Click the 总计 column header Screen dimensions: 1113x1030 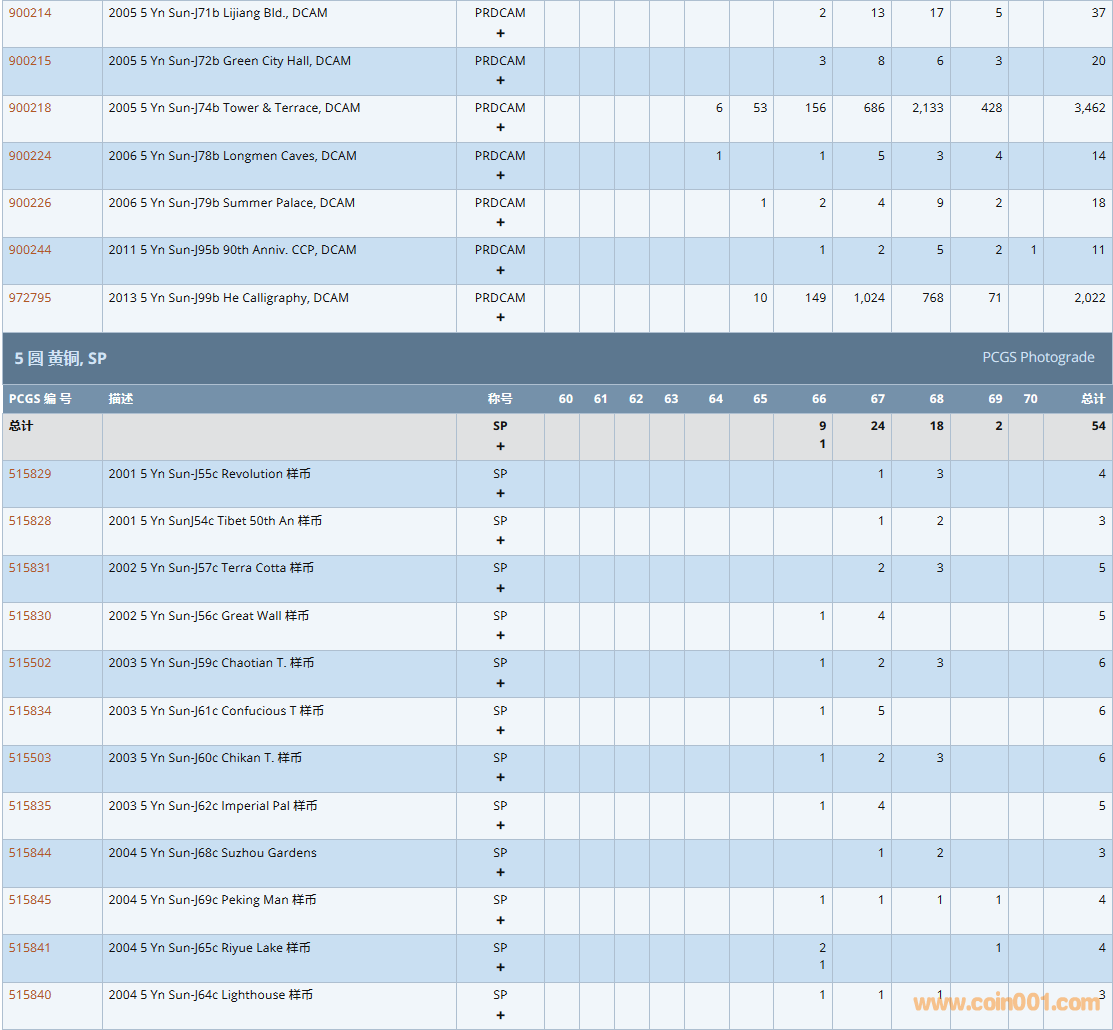(x=1092, y=399)
